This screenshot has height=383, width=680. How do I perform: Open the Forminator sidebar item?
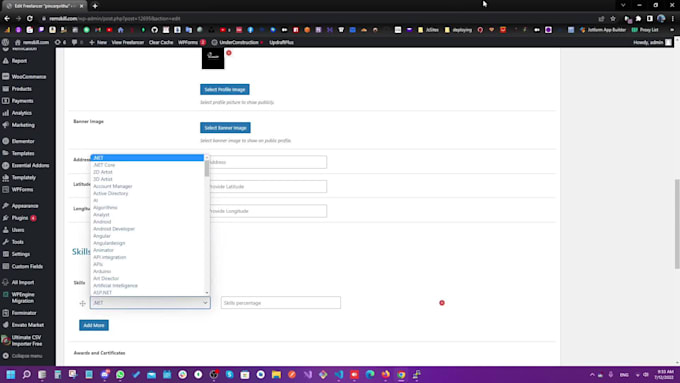[x=24, y=313]
